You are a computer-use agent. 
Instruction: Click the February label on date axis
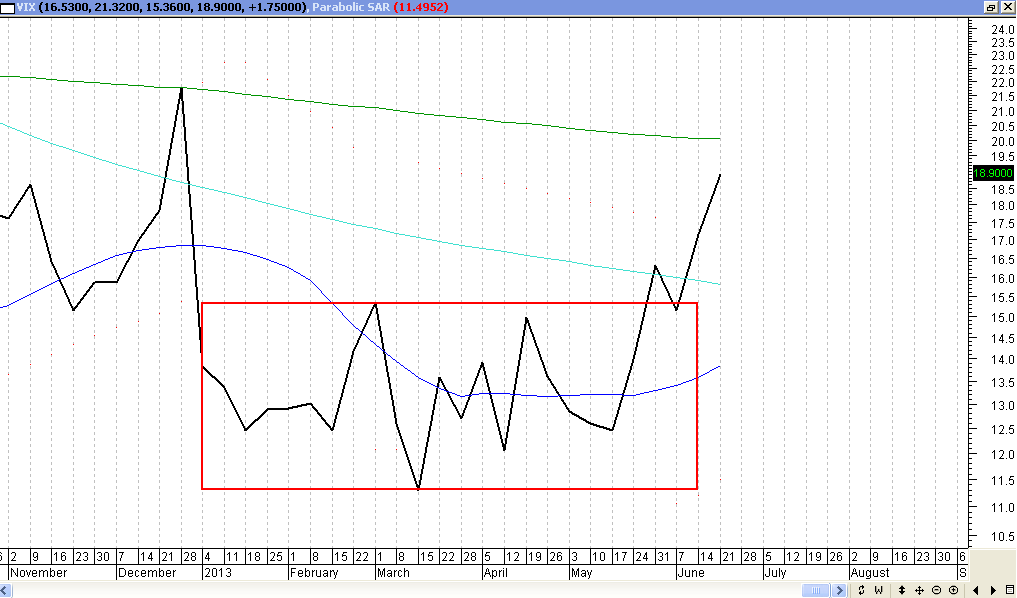[314, 573]
